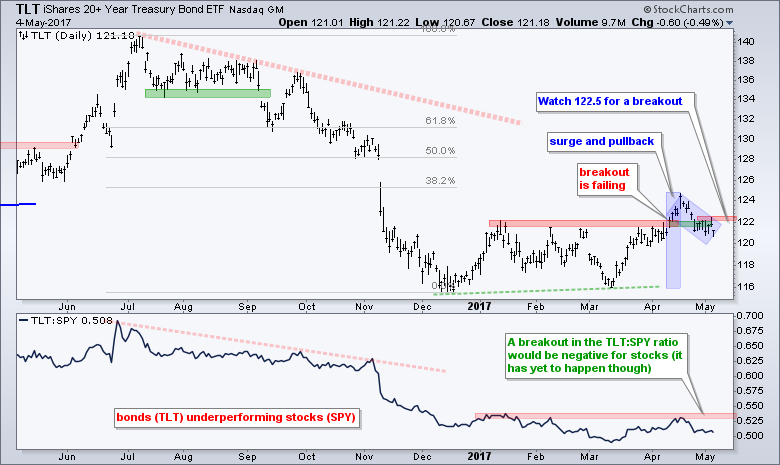The width and height of the screenshot is (780, 465).
Task: Click the 'TLT (Daily) 121.18' legend
Action: (x=76, y=36)
